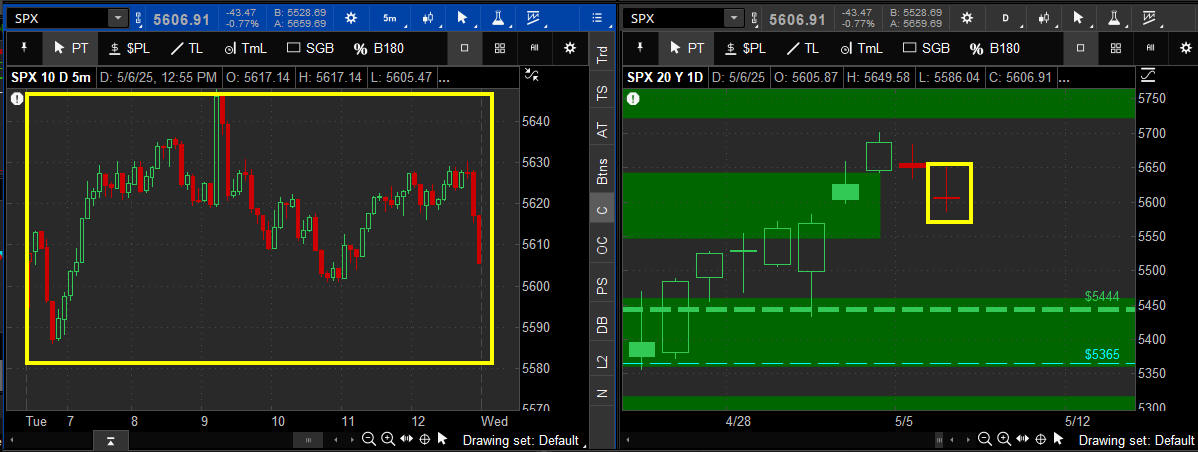Toggle PT pointer tool on right chart

[687, 48]
